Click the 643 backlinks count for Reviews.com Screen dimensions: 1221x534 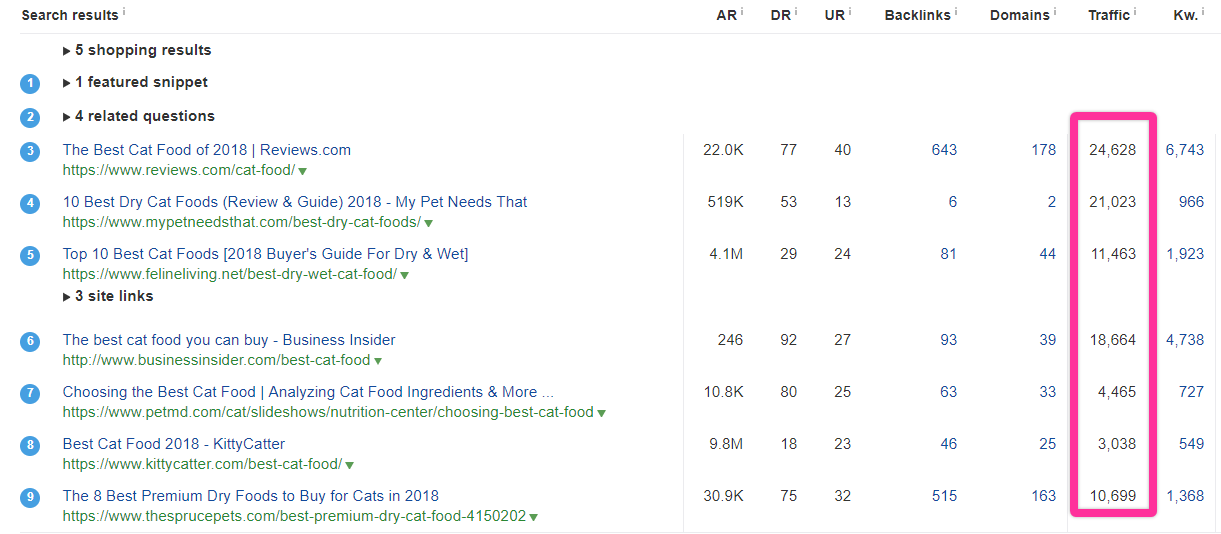pyautogui.click(x=943, y=150)
